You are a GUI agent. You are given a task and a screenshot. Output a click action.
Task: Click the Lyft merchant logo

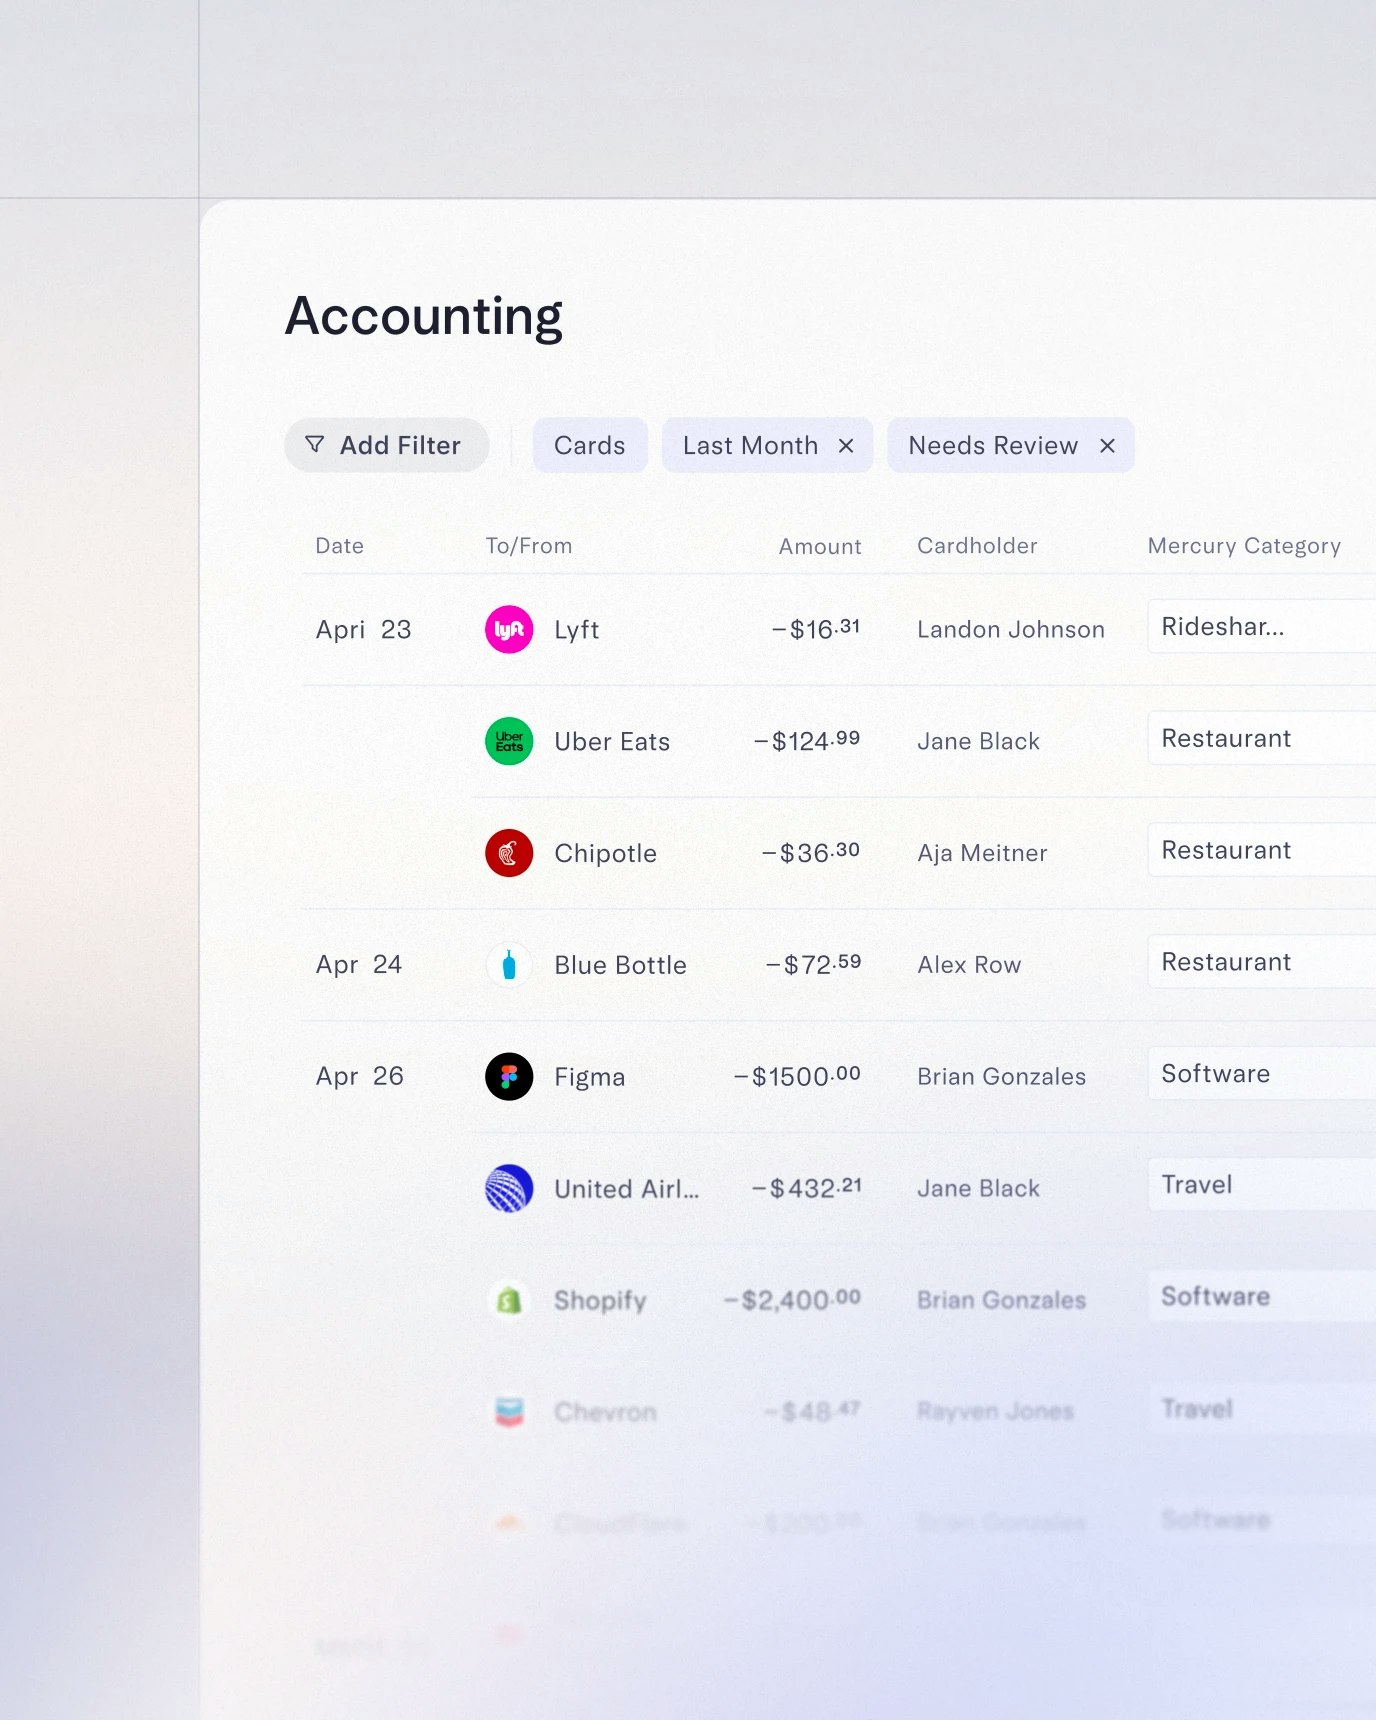point(509,629)
